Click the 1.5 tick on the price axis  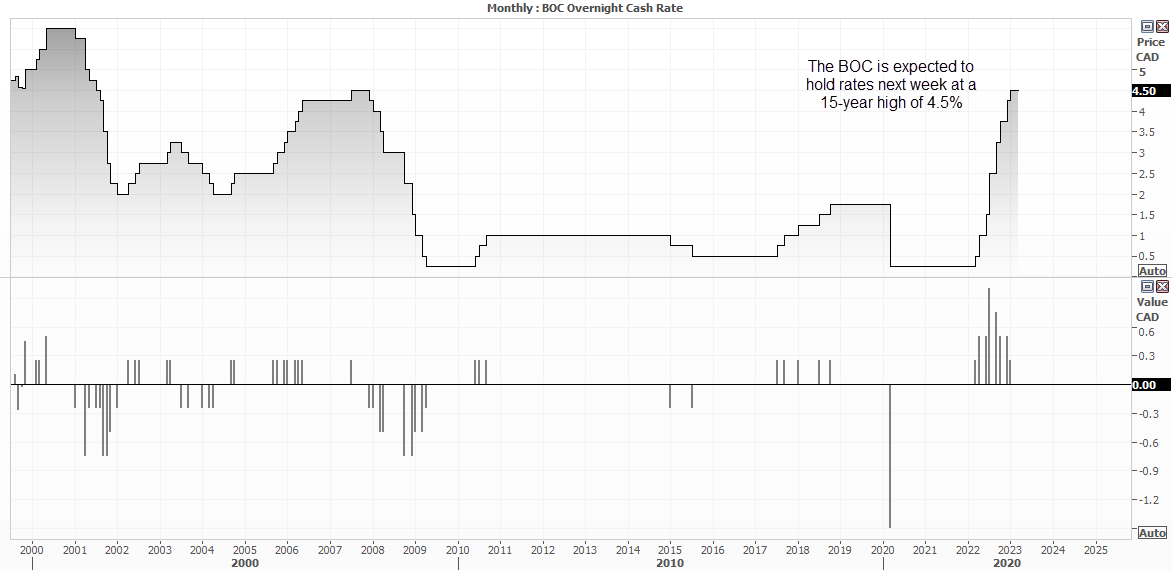1147,215
